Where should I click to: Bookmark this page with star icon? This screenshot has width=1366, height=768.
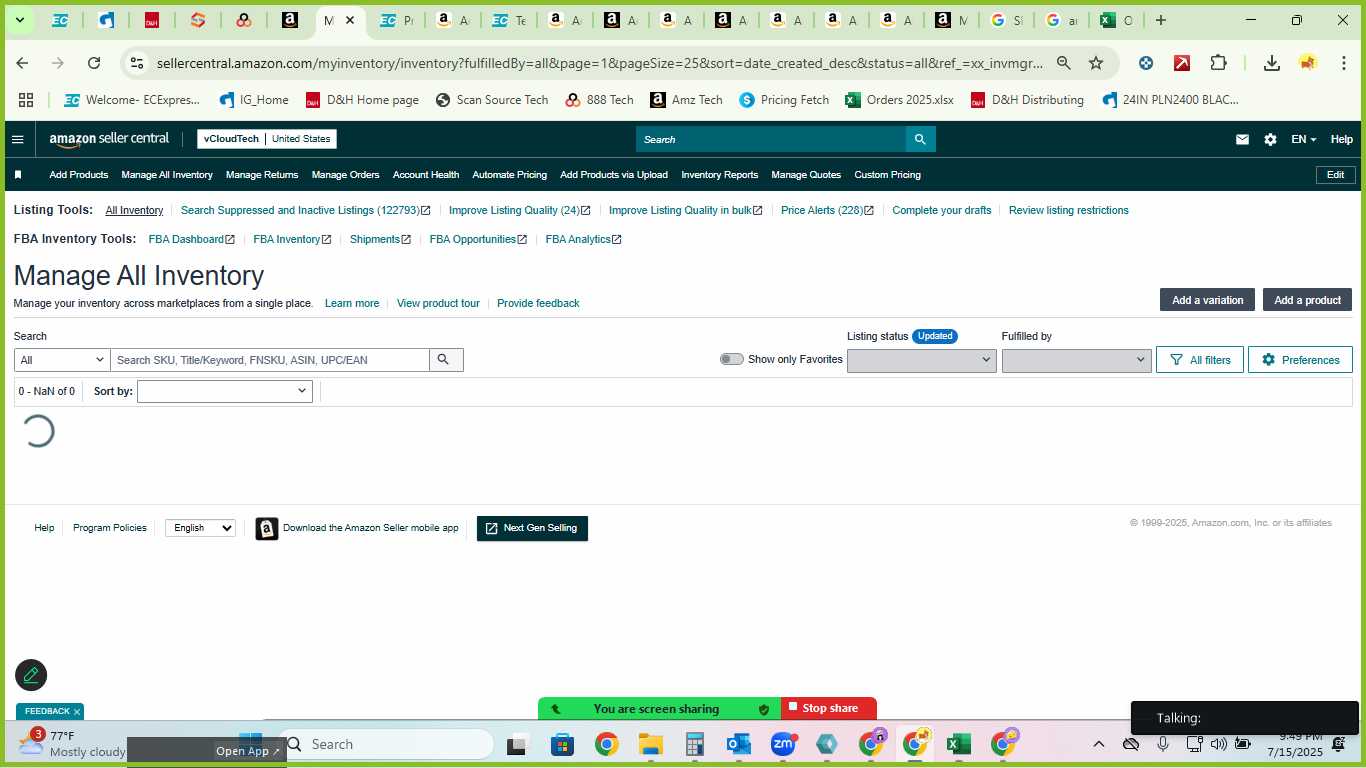tap(1096, 63)
